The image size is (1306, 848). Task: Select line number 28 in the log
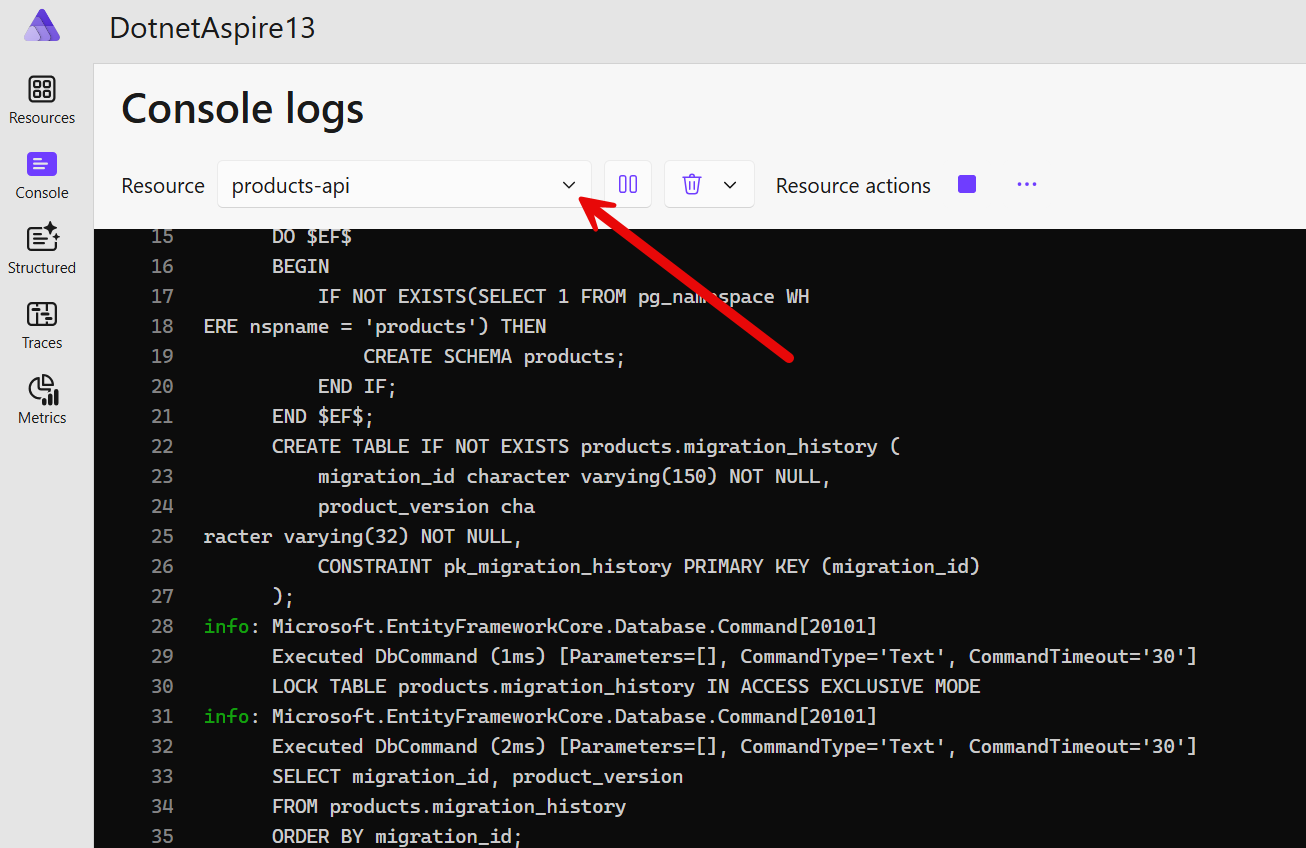[x=162, y=626]
